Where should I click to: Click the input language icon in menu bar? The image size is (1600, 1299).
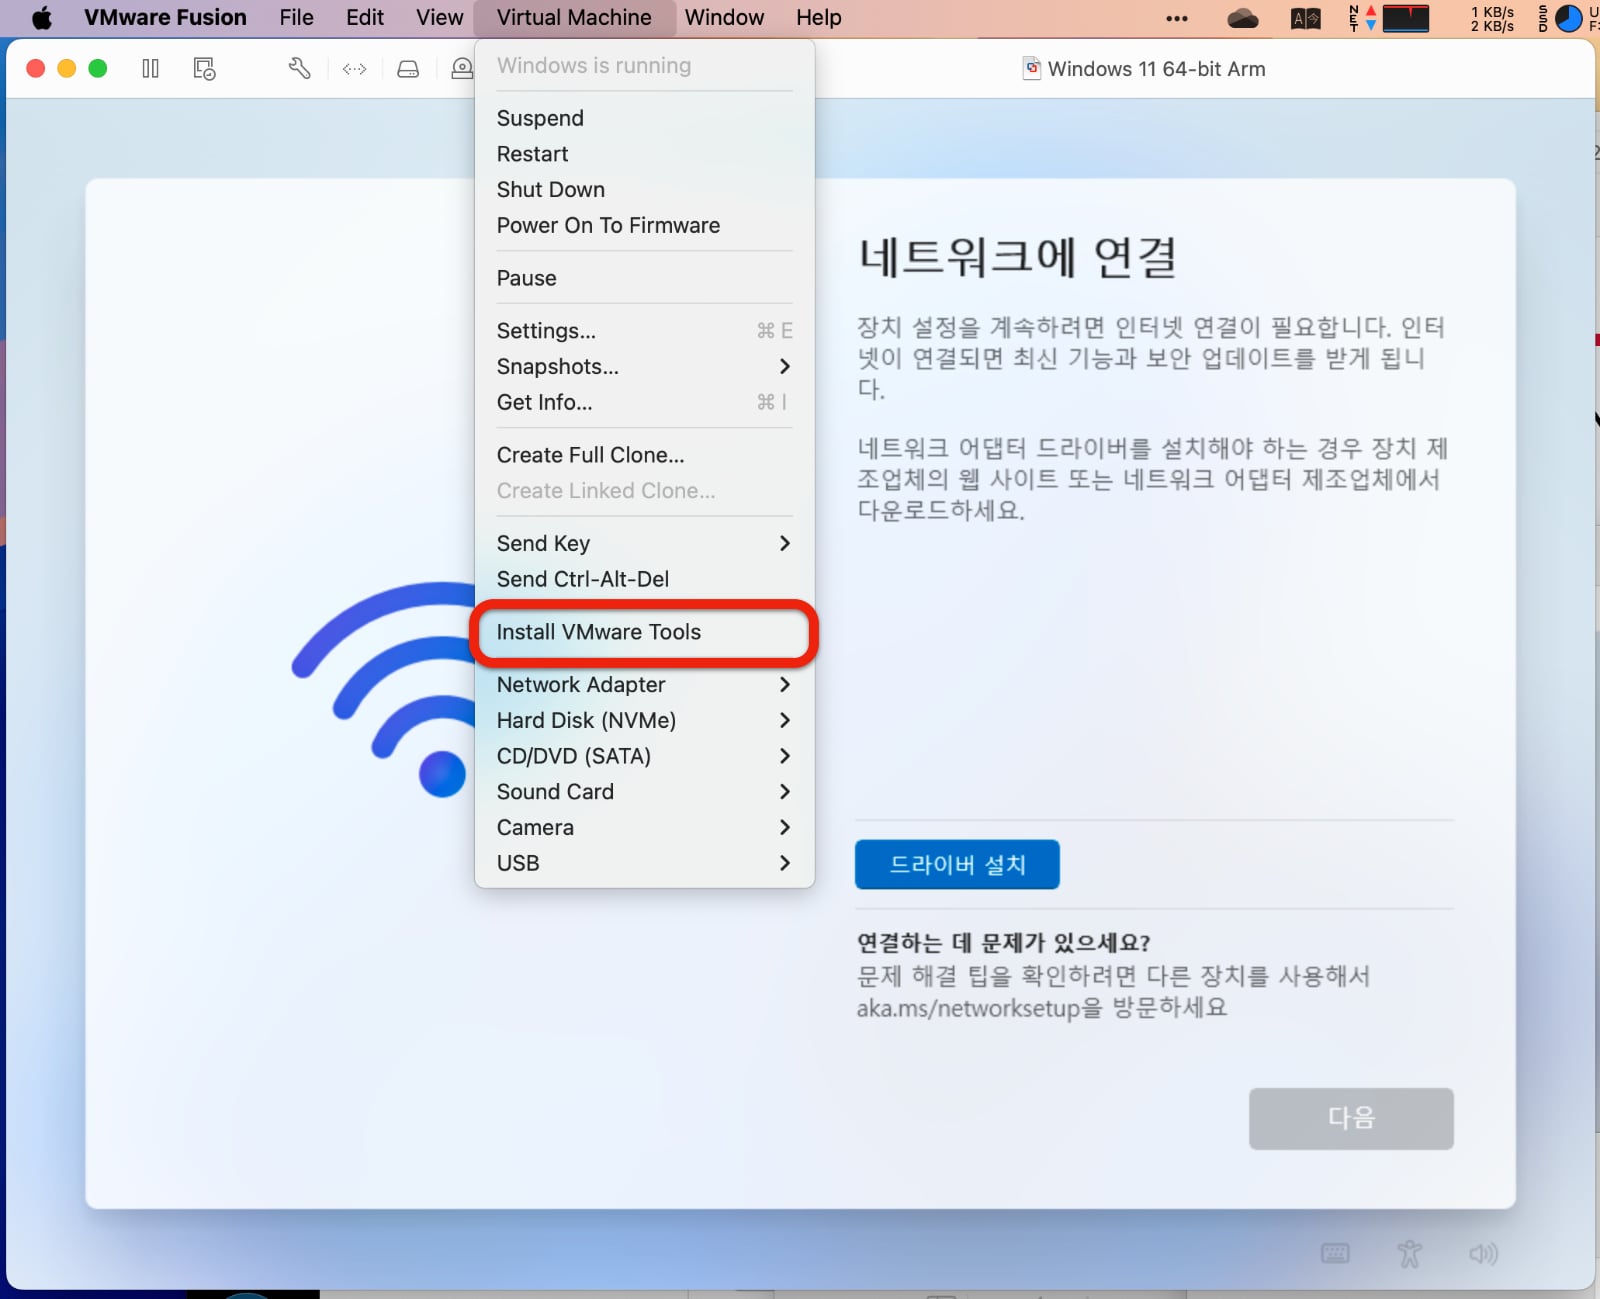pos(1306,18)
